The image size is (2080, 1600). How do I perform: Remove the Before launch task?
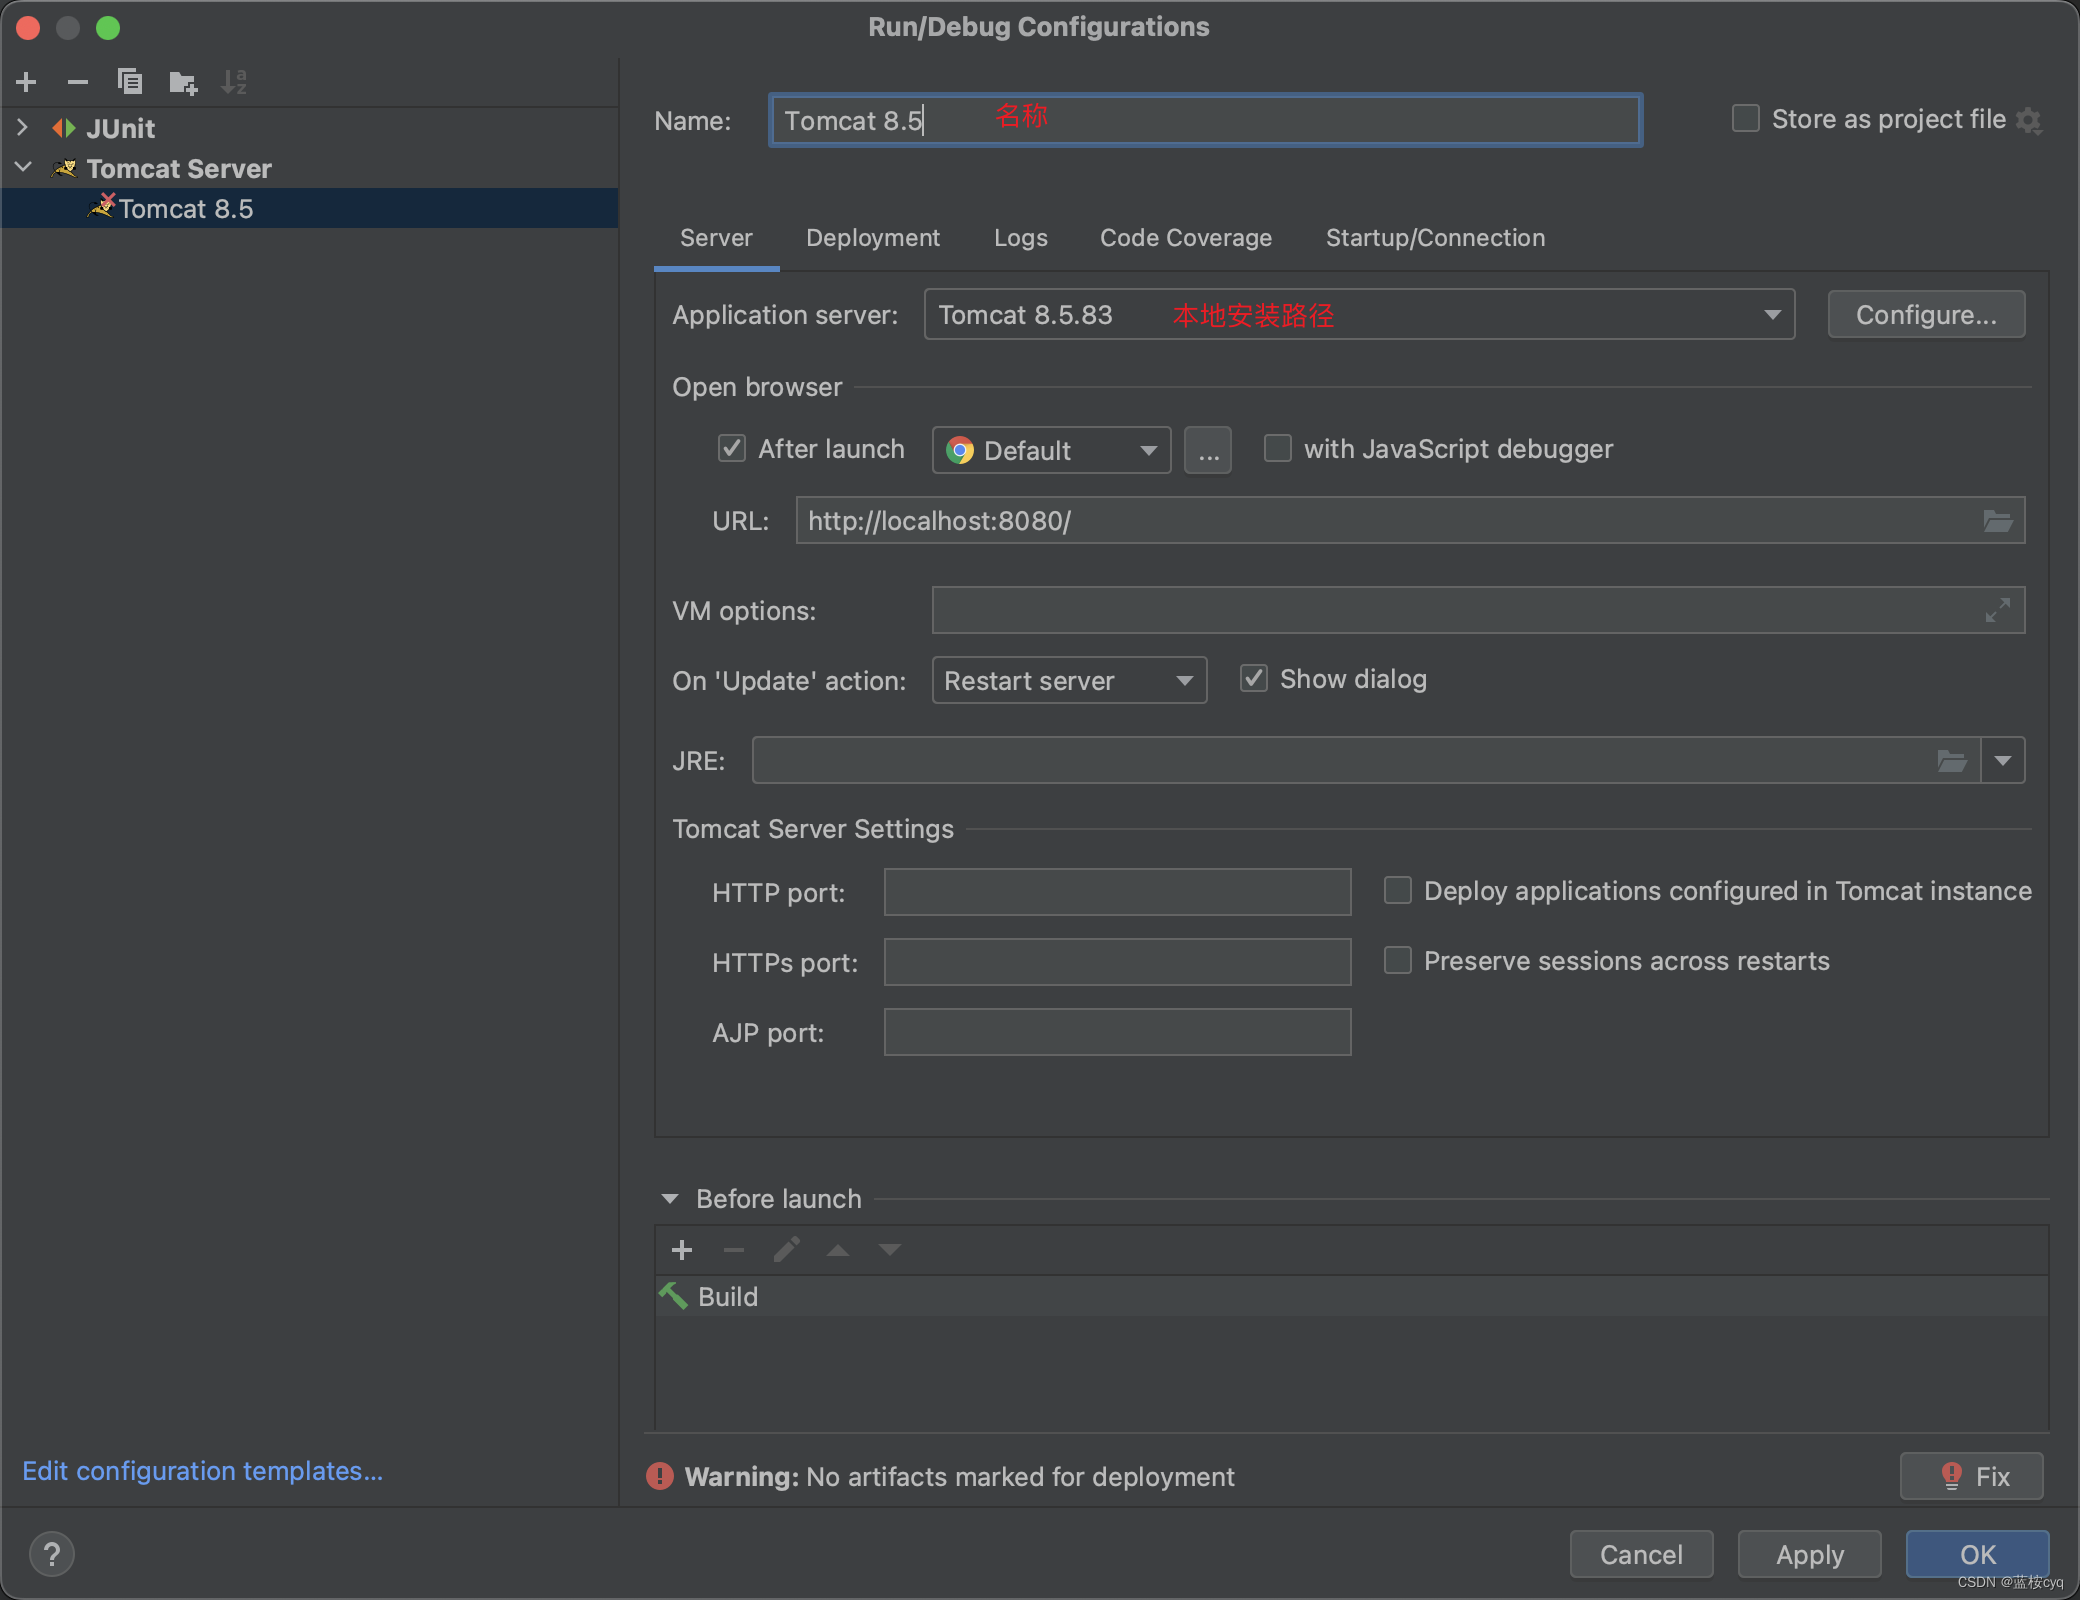coord(734,1250)
